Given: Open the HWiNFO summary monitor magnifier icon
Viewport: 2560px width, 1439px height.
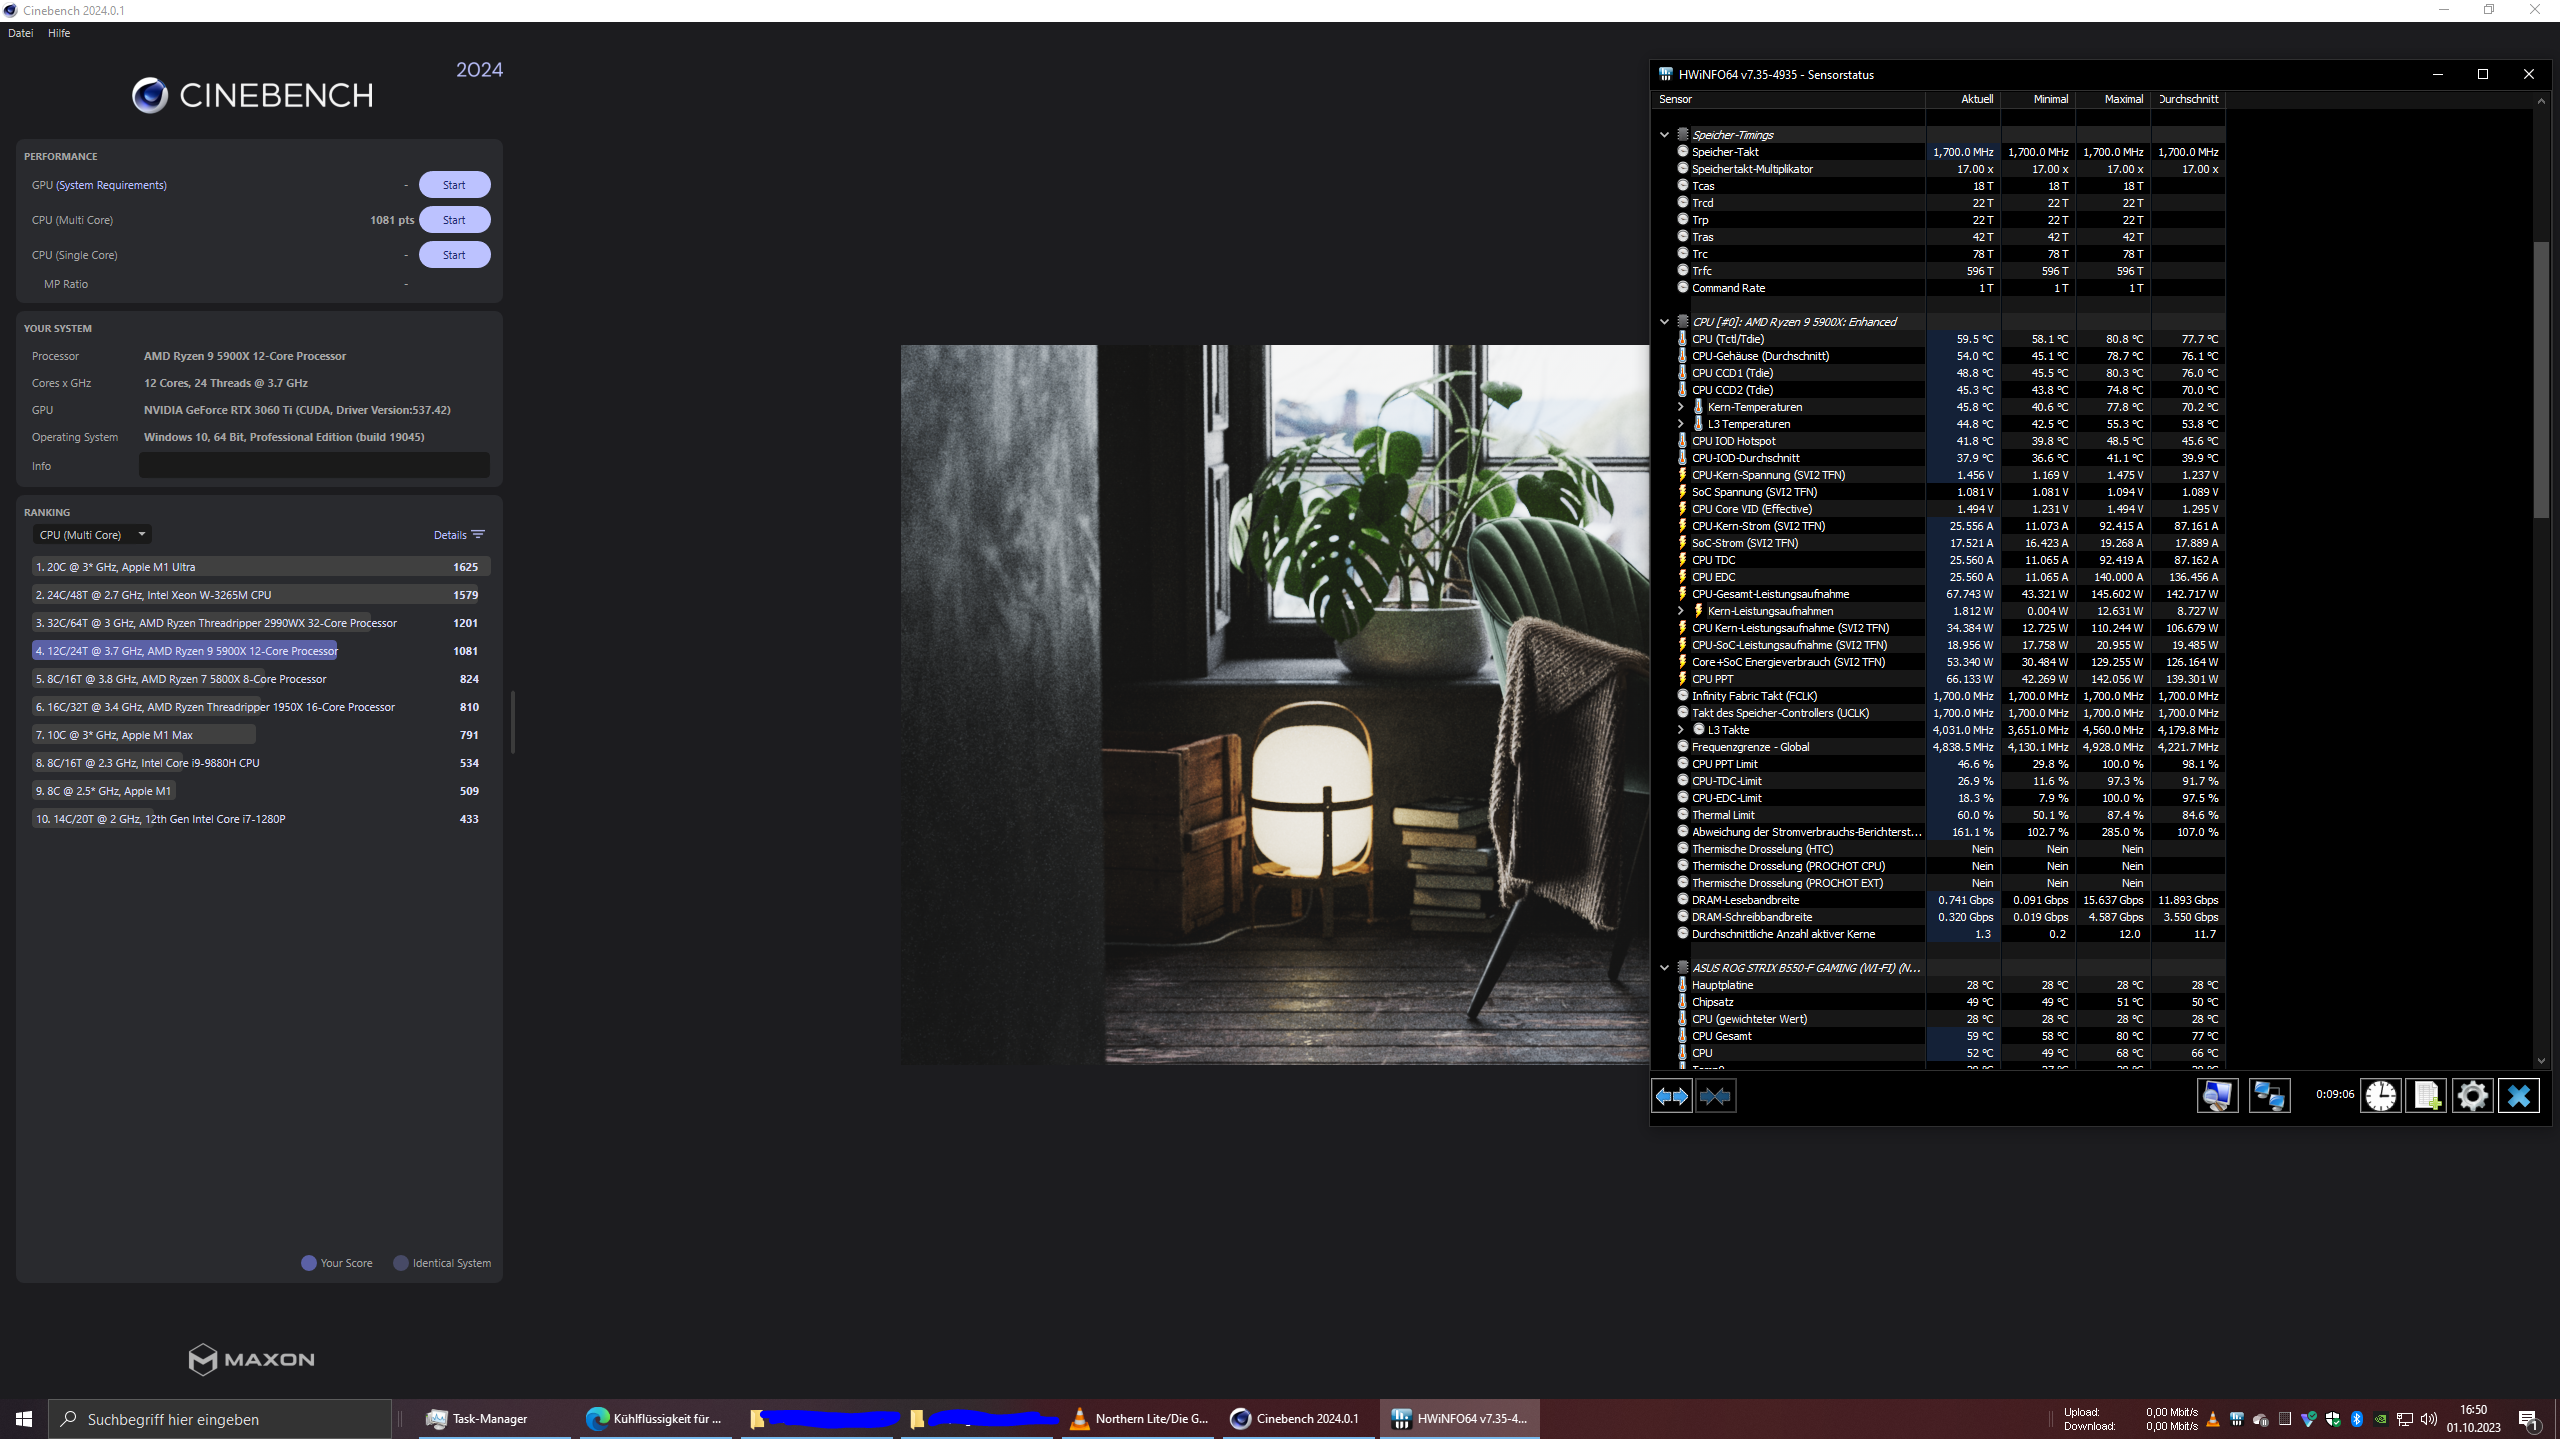Looking at the screenshot, I should coord(2217,1096).
